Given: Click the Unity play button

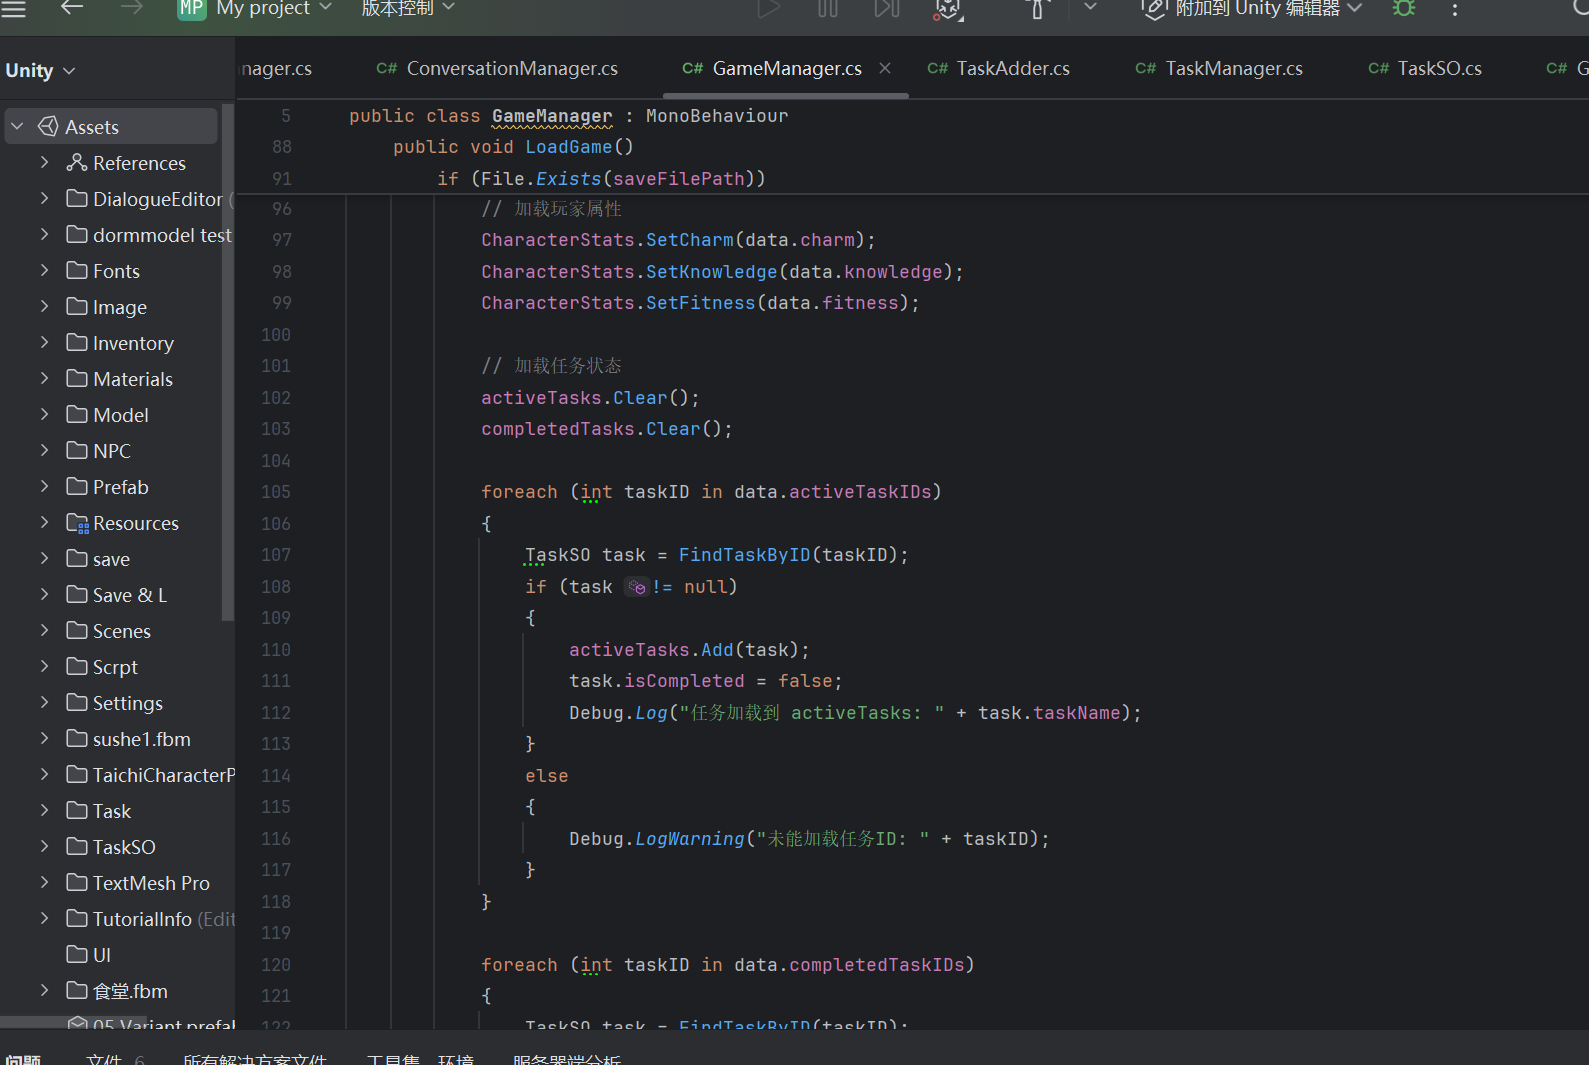Looking at the screenshot, I should pos(768,9).
